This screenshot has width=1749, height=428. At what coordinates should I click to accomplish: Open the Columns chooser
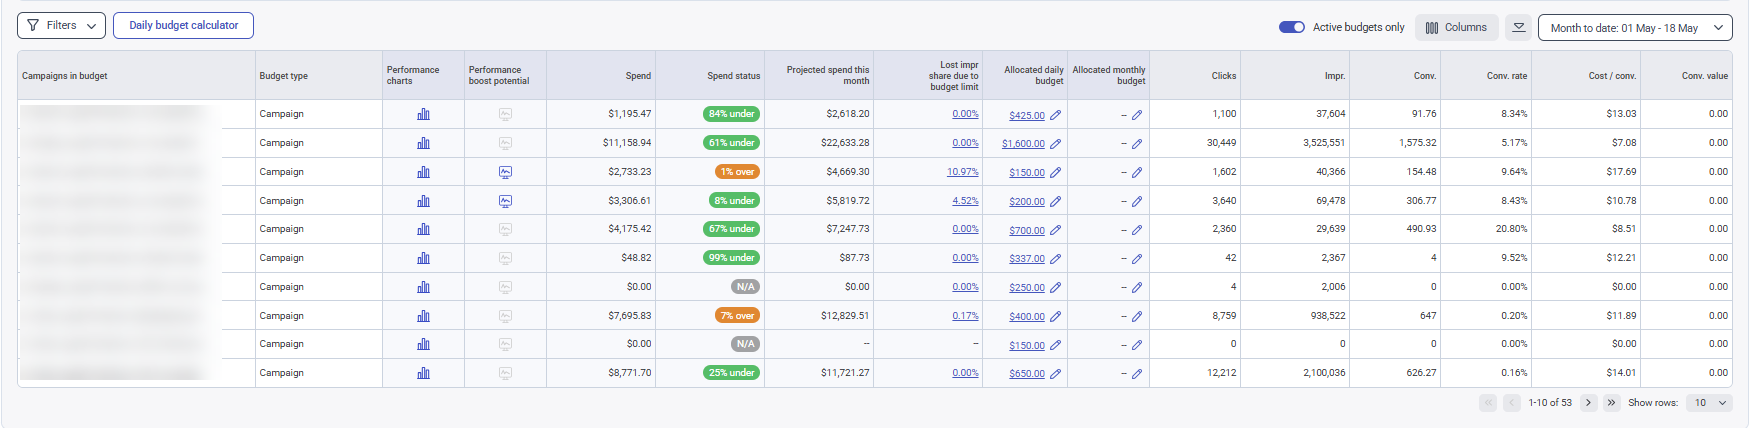click(x=1456, y=27)
